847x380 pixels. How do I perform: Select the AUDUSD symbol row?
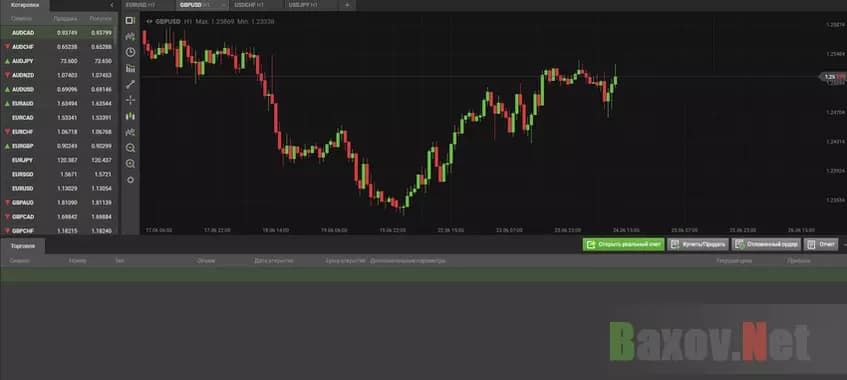[x=57, y=89]
